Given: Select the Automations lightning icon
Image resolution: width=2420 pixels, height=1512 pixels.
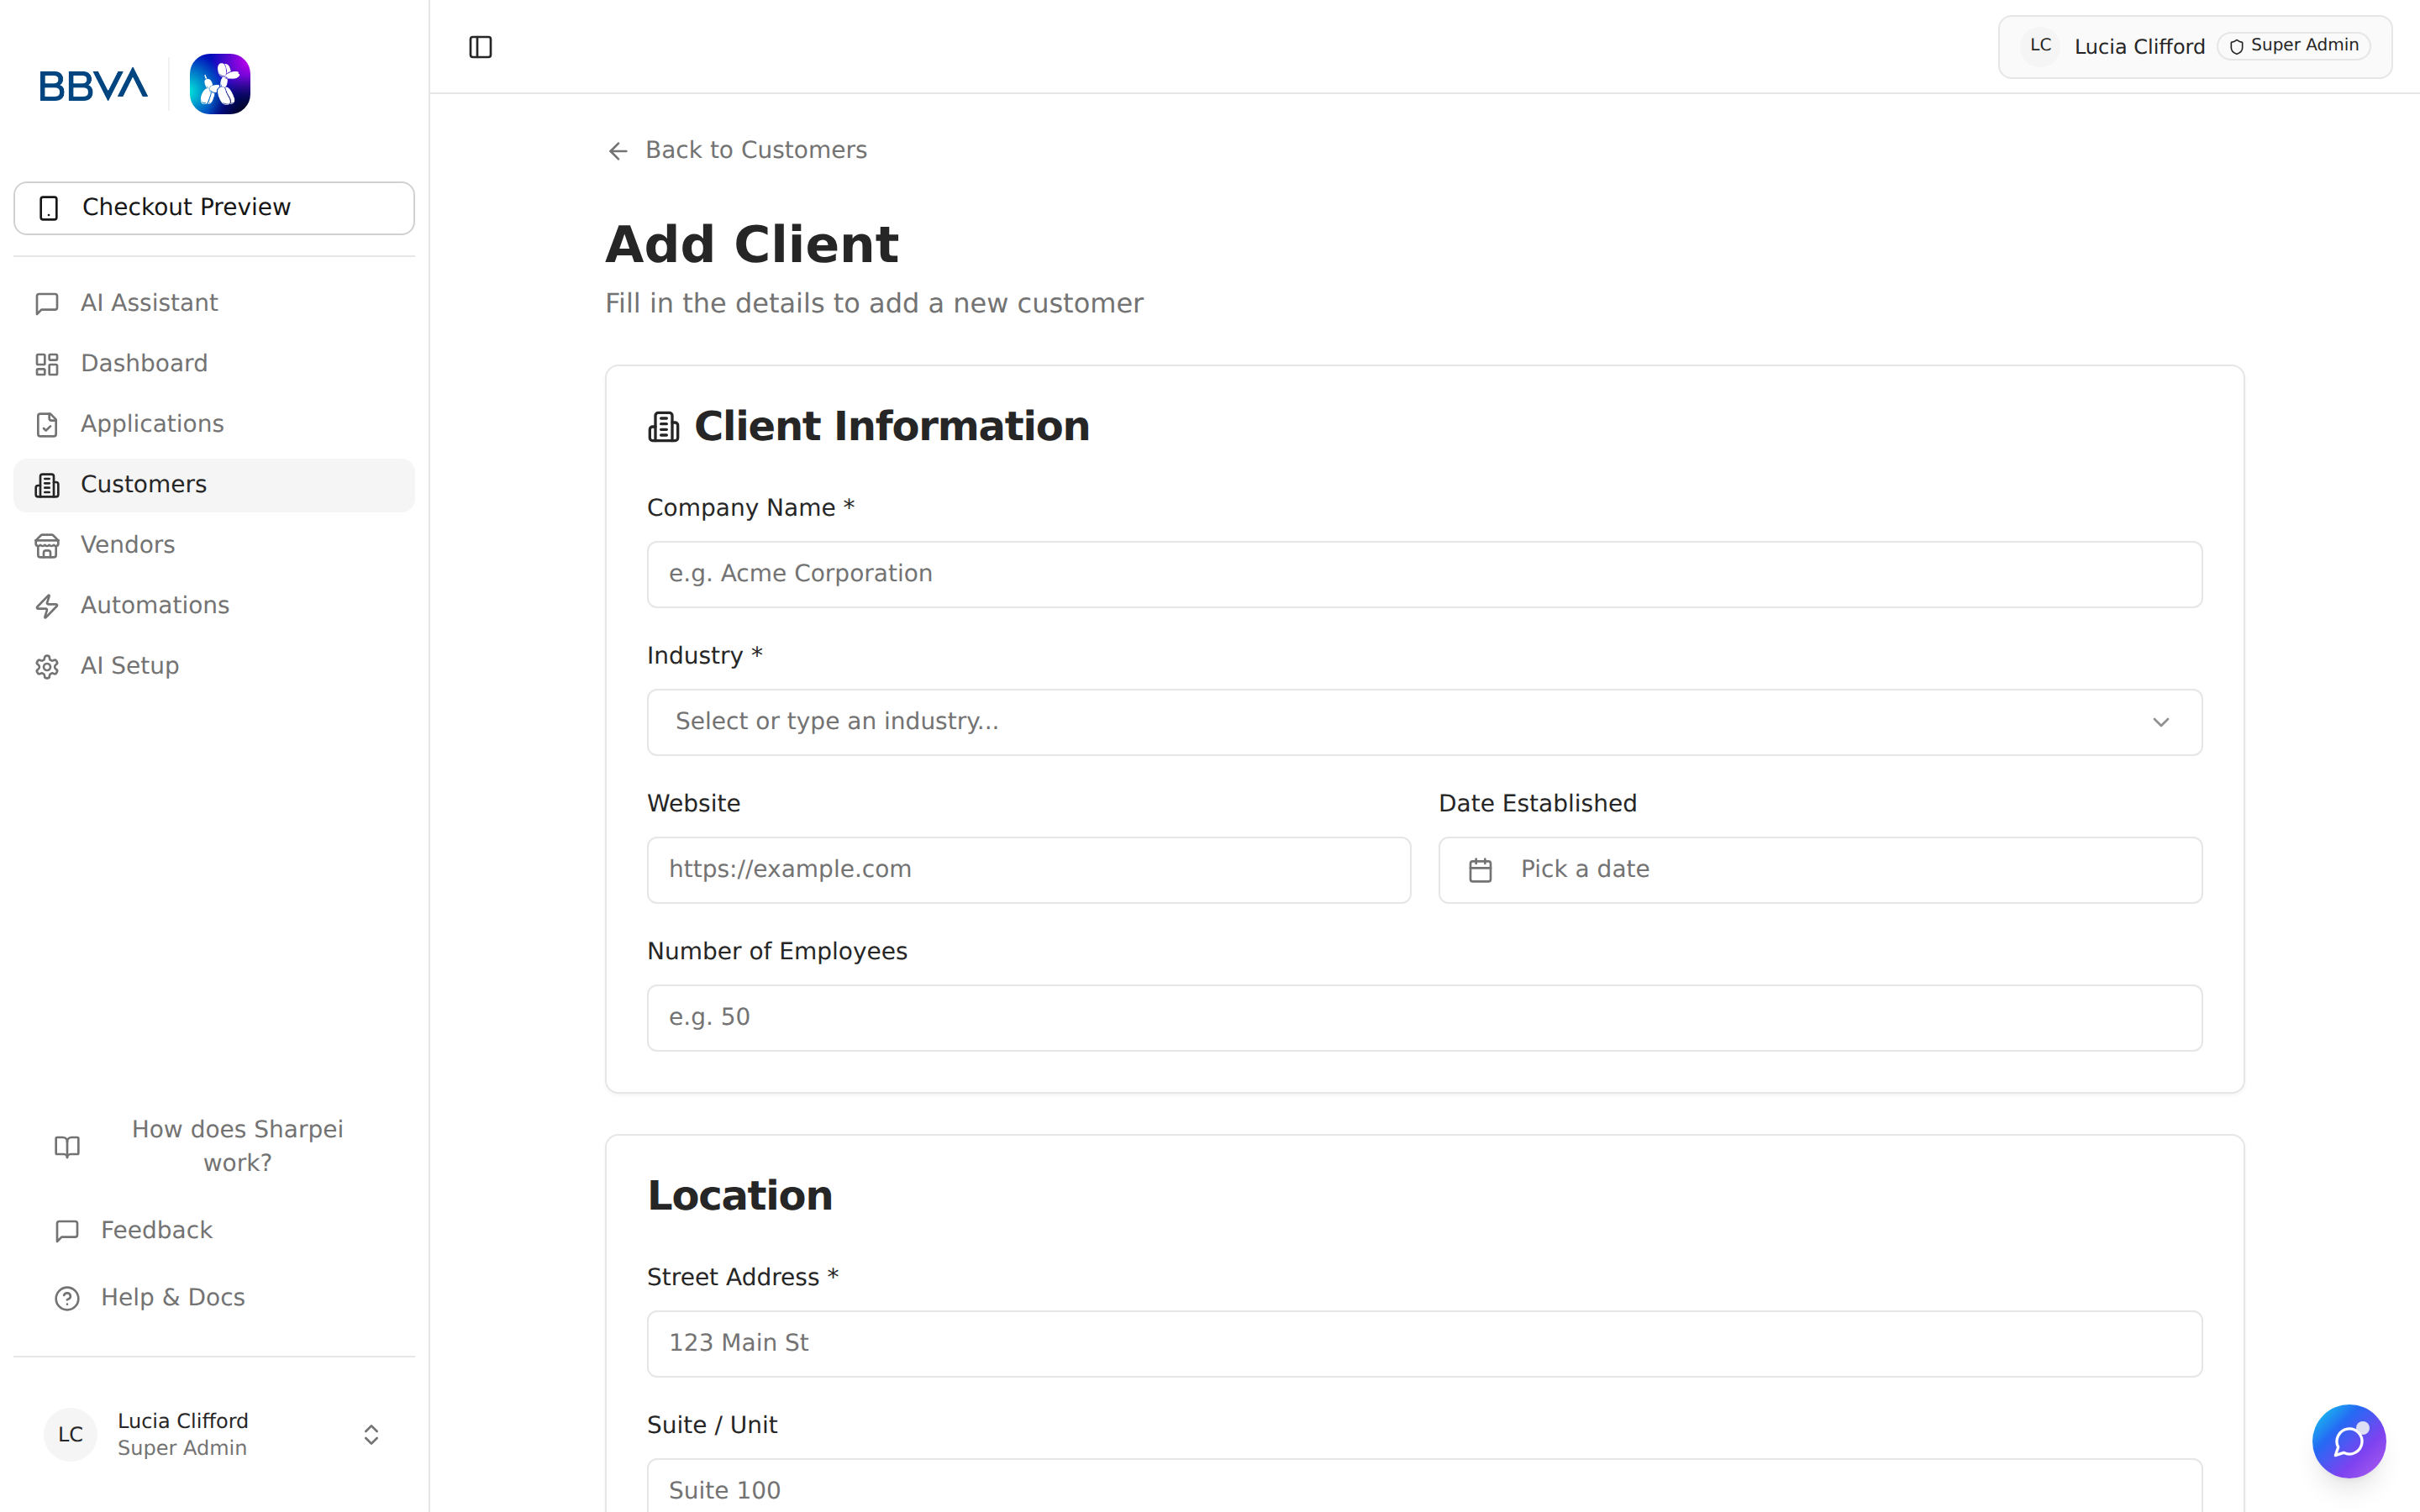Looking at the screenshot, I should pos(48,606).
